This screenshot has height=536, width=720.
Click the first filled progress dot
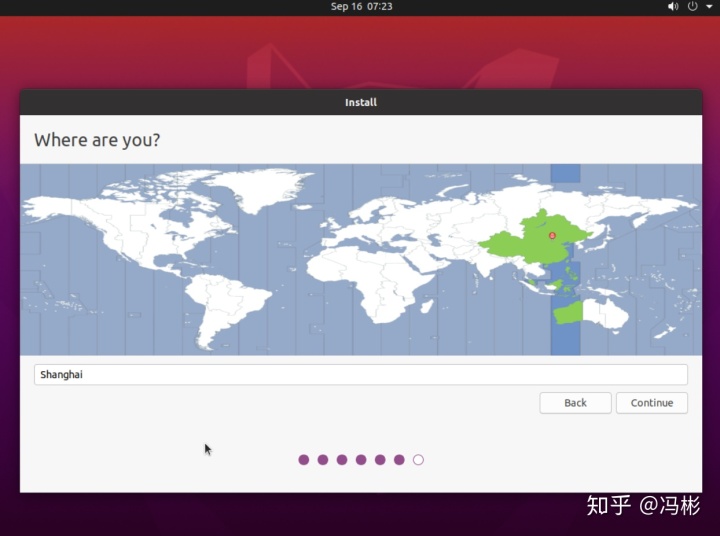304,460
